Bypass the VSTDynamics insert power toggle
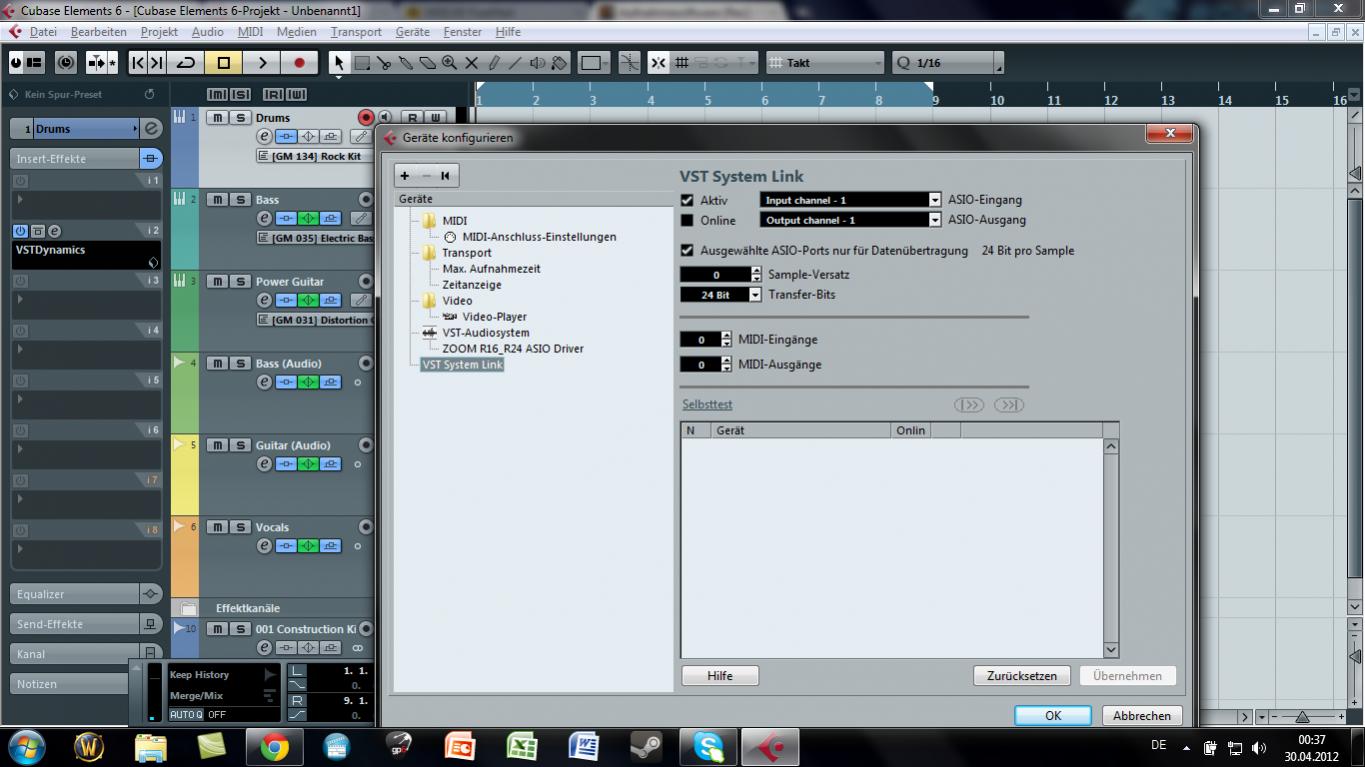The image size is (1365, 767). pos(20,231)
